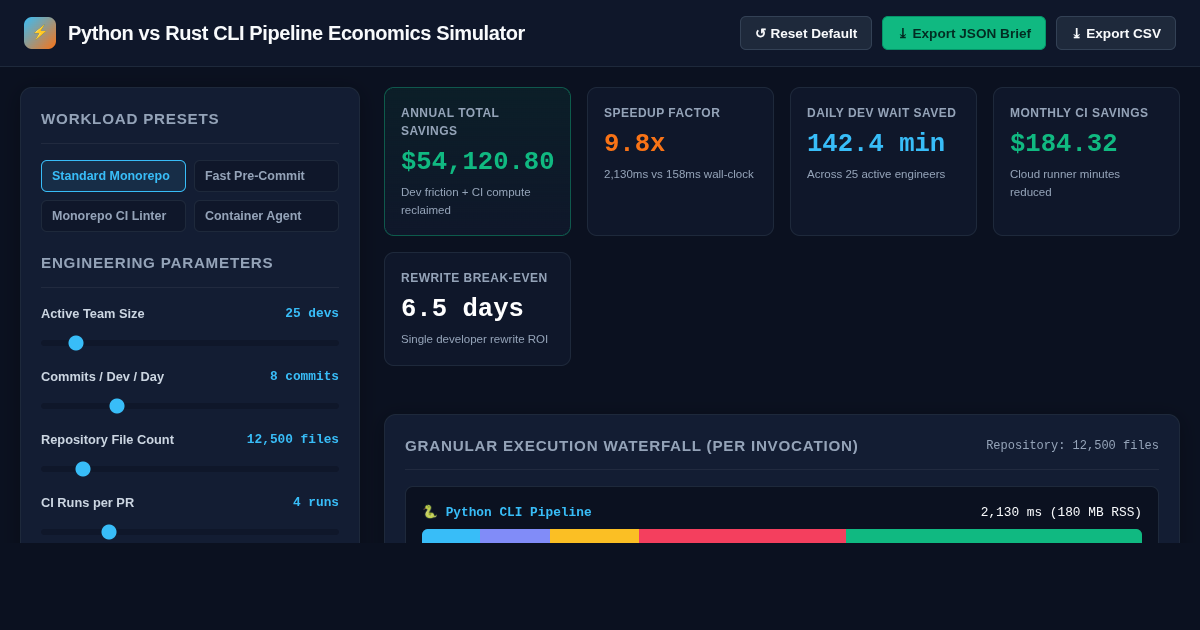The image size is (1200, 630).
Task: Click the 2,130 ms (180 MB RSS) text
Action: click(x=1061, y=512)
